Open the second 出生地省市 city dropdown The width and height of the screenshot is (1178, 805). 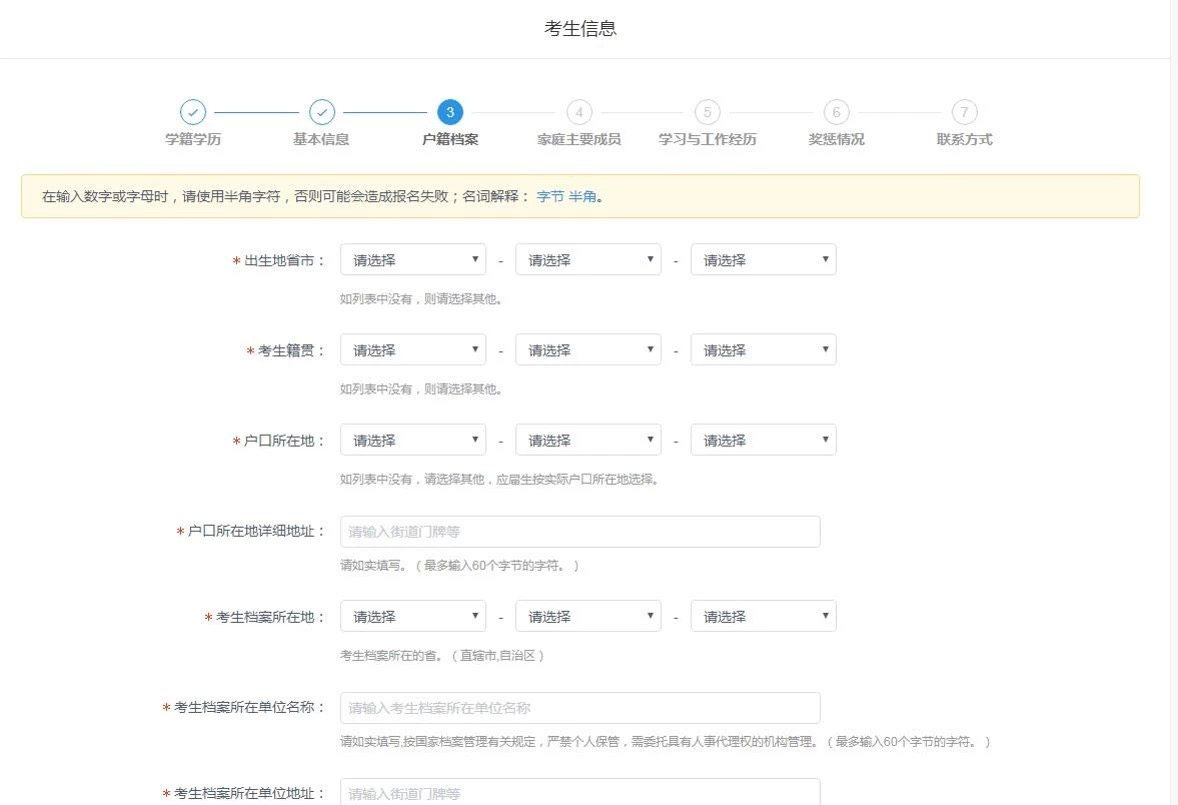(588, 260)
